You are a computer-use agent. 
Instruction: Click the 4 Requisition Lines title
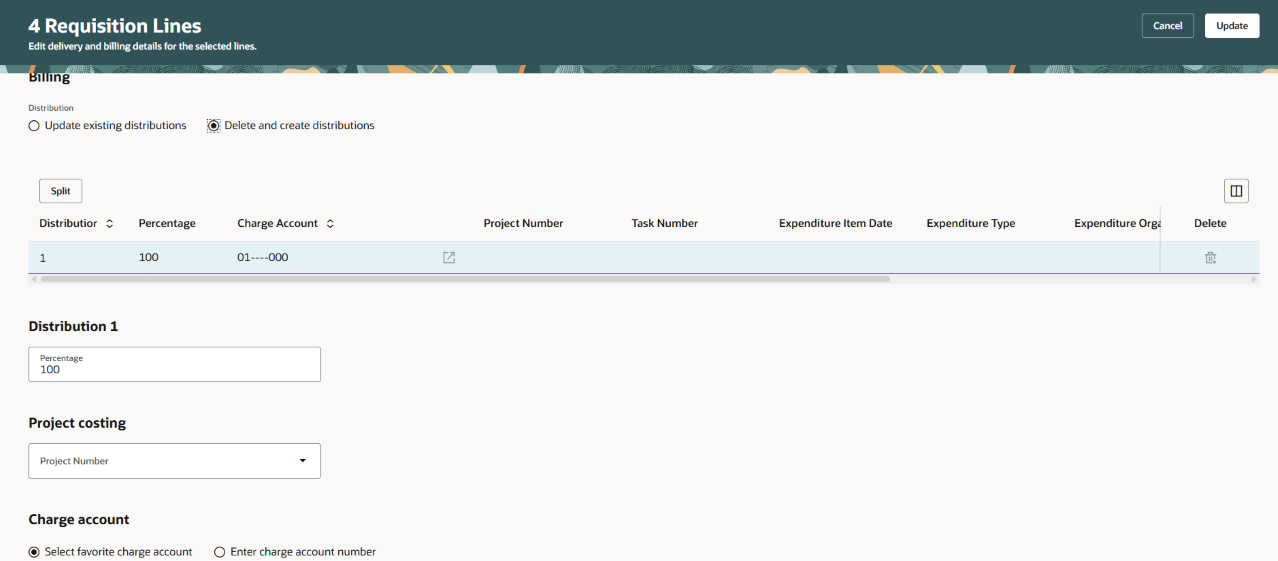pos(115,26)
